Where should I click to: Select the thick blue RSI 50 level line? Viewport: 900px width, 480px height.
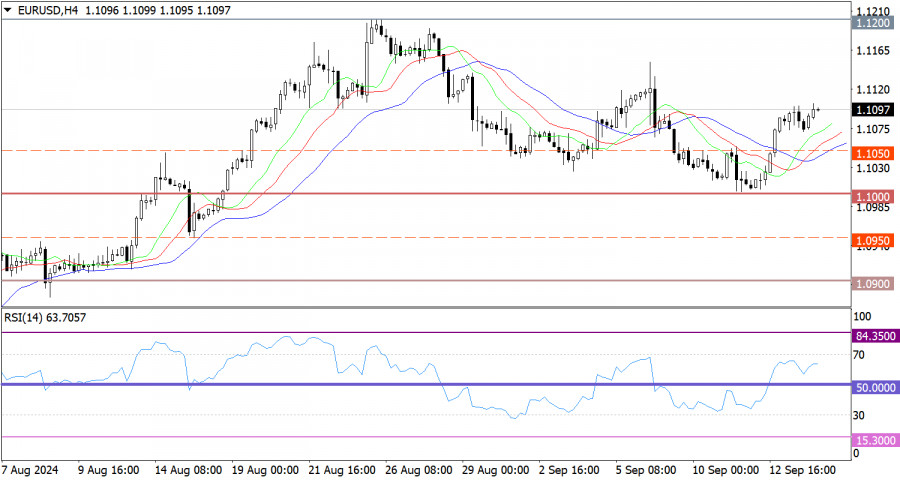[x=400, y=384]
